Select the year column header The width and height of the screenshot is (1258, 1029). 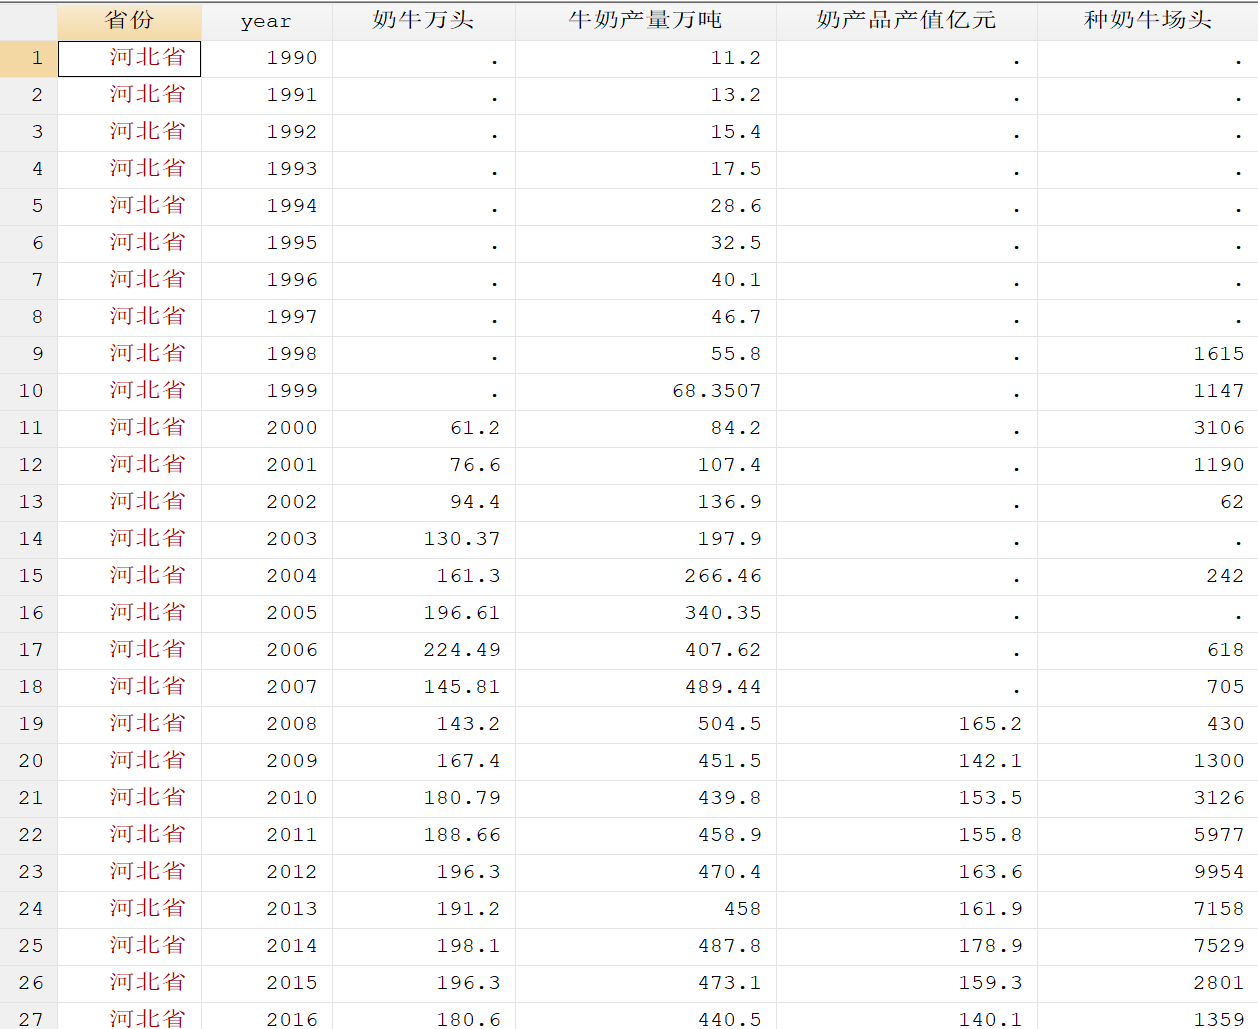coord(267,21)
